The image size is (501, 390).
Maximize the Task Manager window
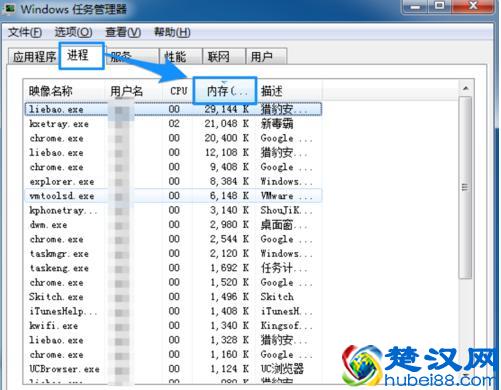[440, 7]
